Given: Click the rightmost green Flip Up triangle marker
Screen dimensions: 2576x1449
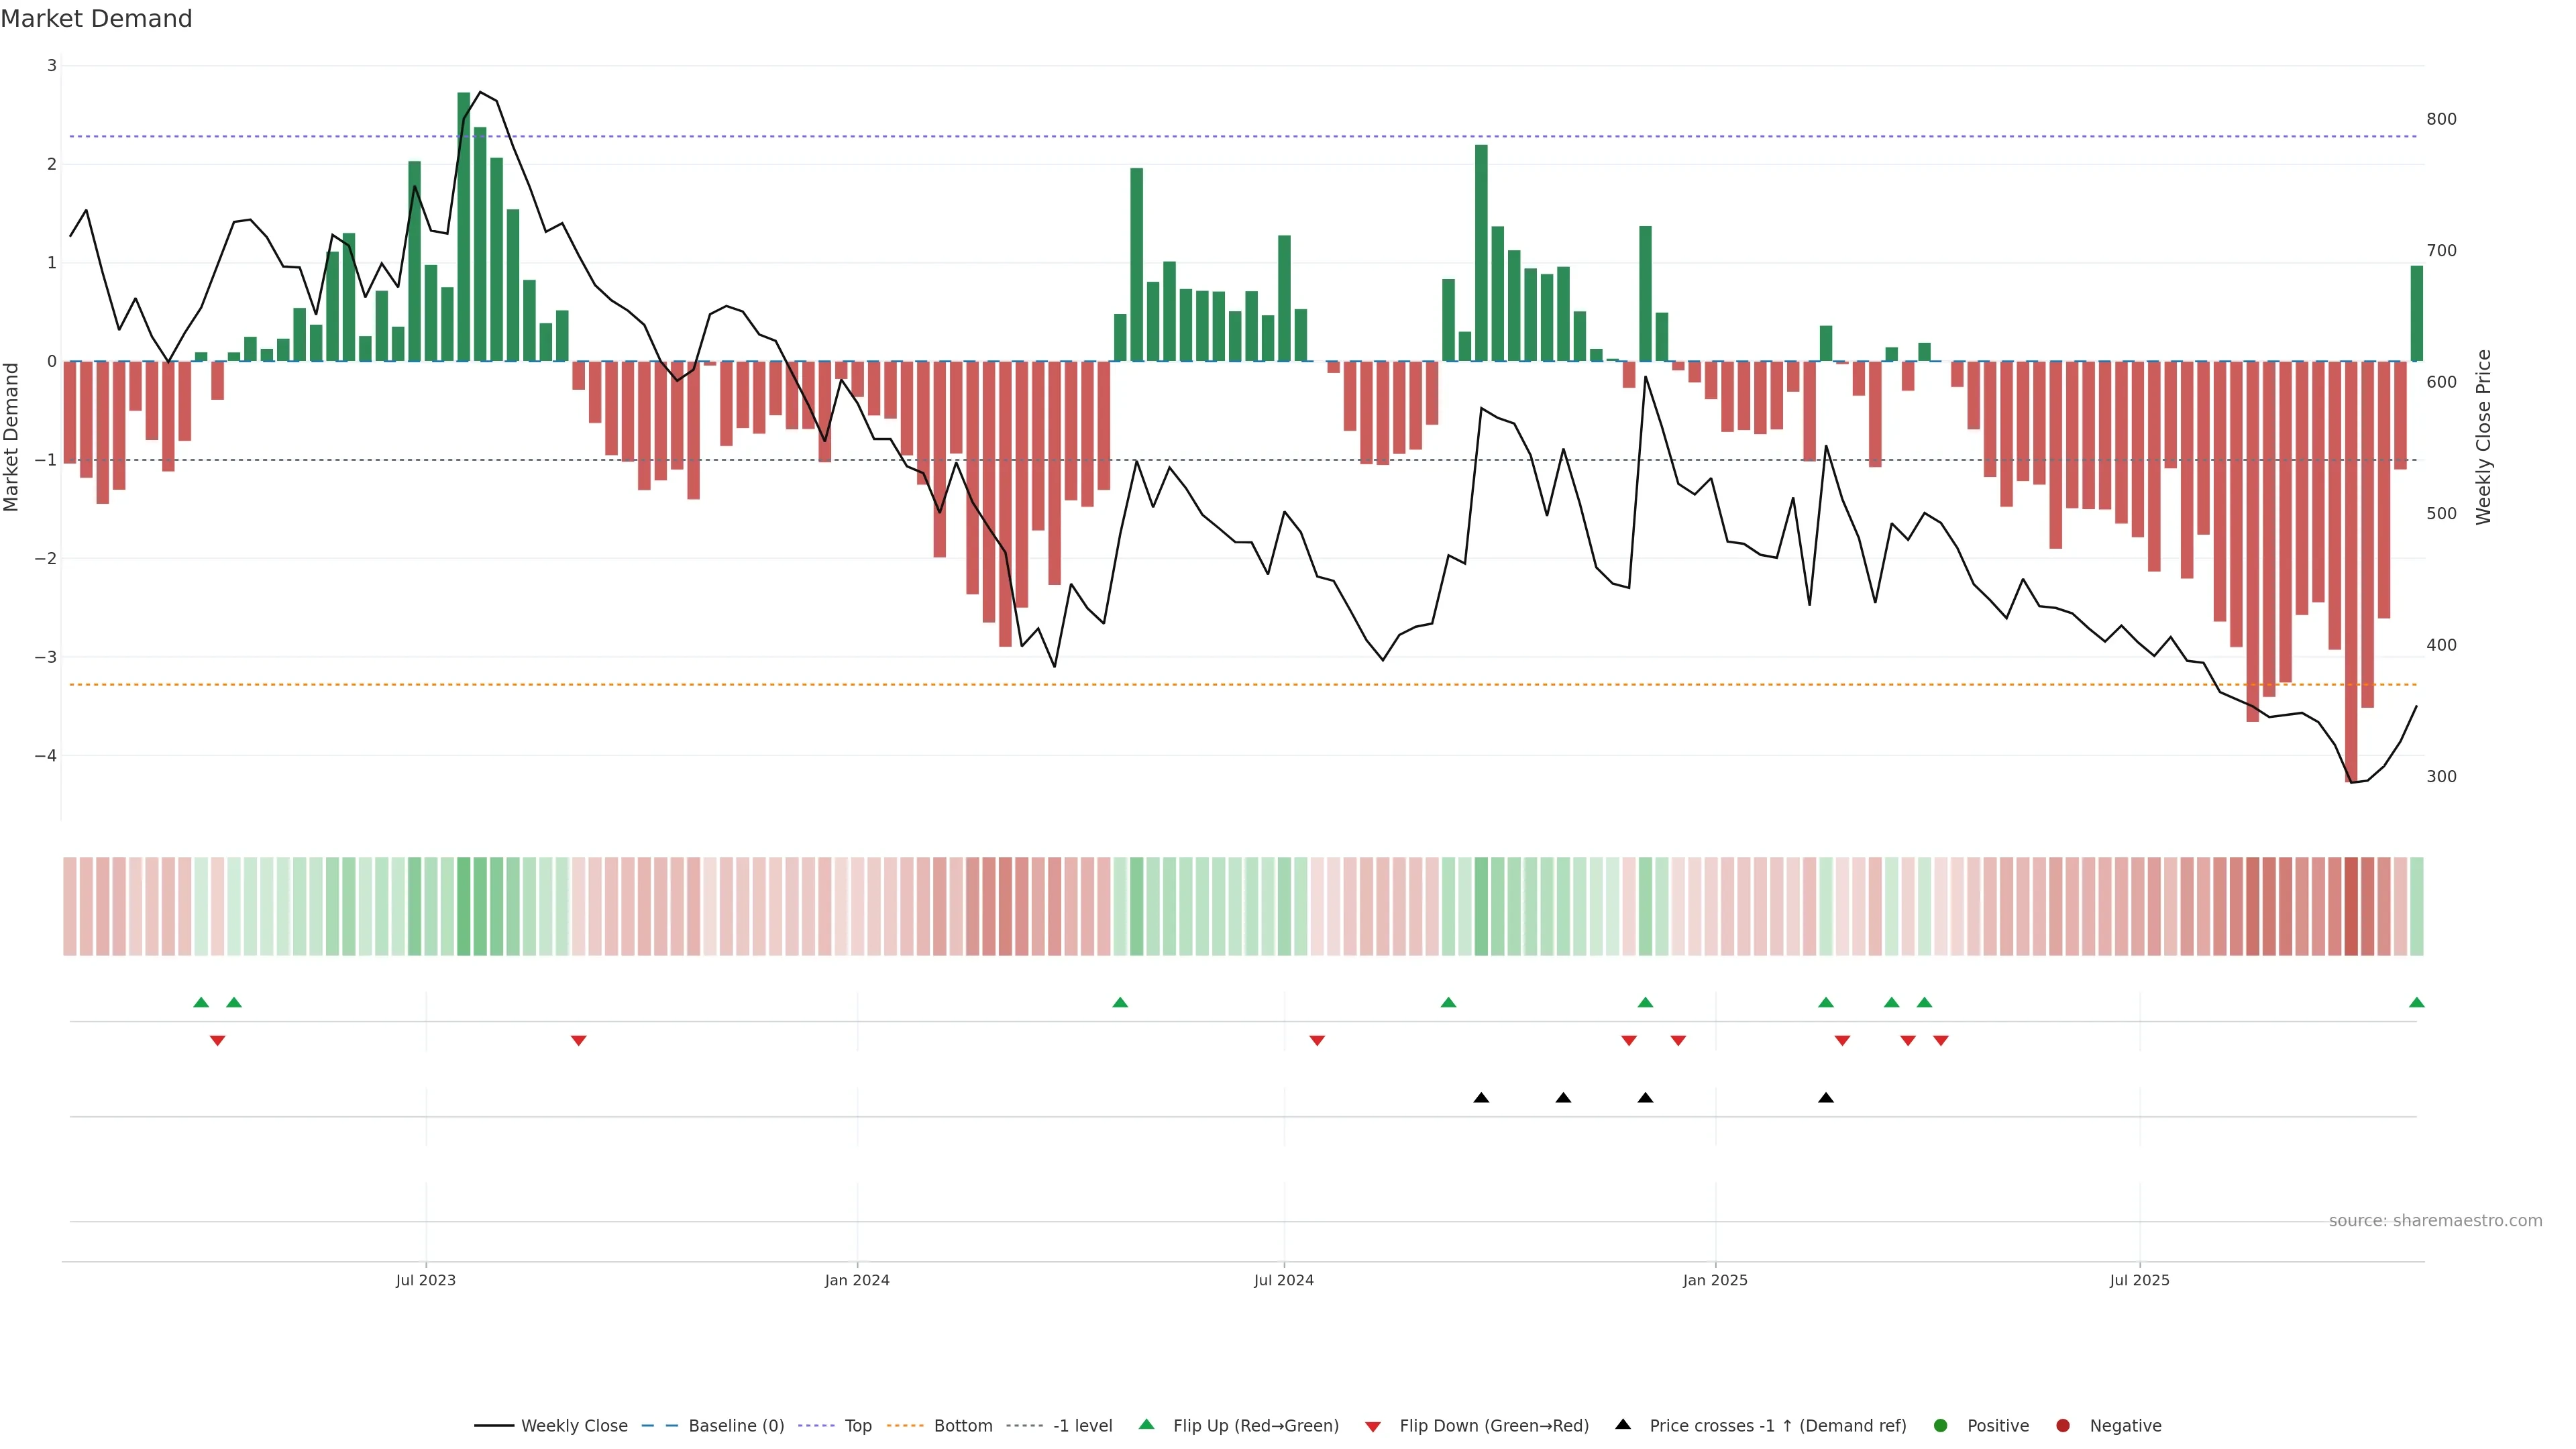Looking at the screenshot, I should click(2416, 1002).
